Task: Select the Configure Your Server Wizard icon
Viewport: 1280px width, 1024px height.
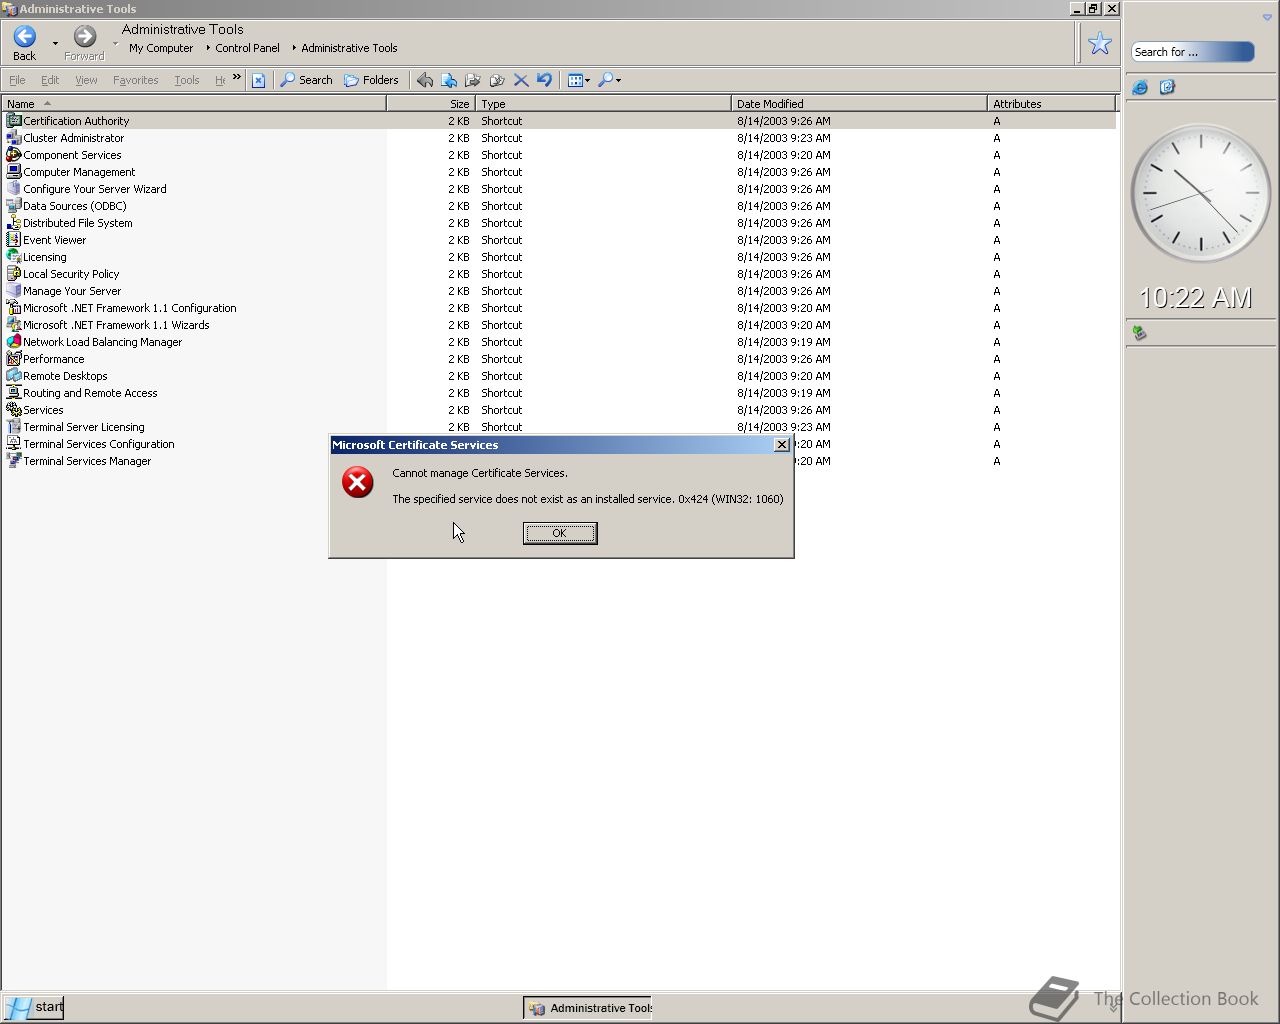Action: pyautogui.click(x=14, y=189)
